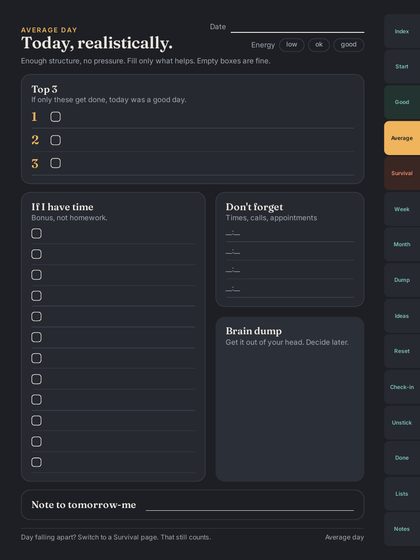Tick the first 'If I have time' checkbox
This screenshot has width=420, height=560.
point(36,234)
